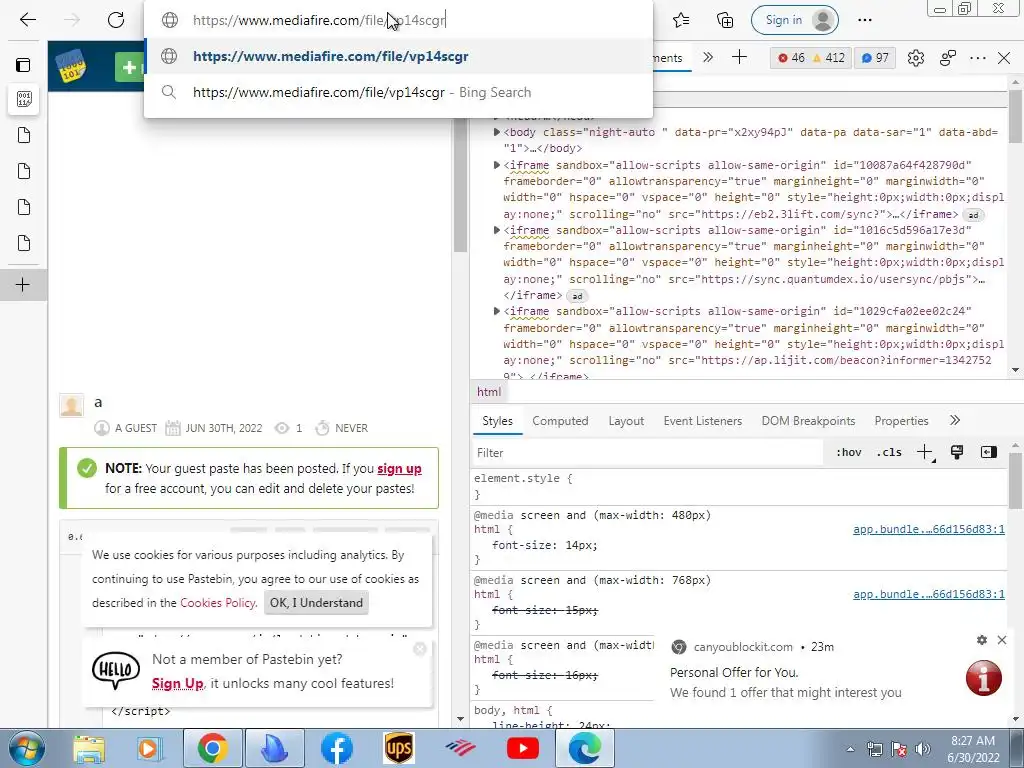
Task: Expand the body element node
Action: [x=496, y=132]
